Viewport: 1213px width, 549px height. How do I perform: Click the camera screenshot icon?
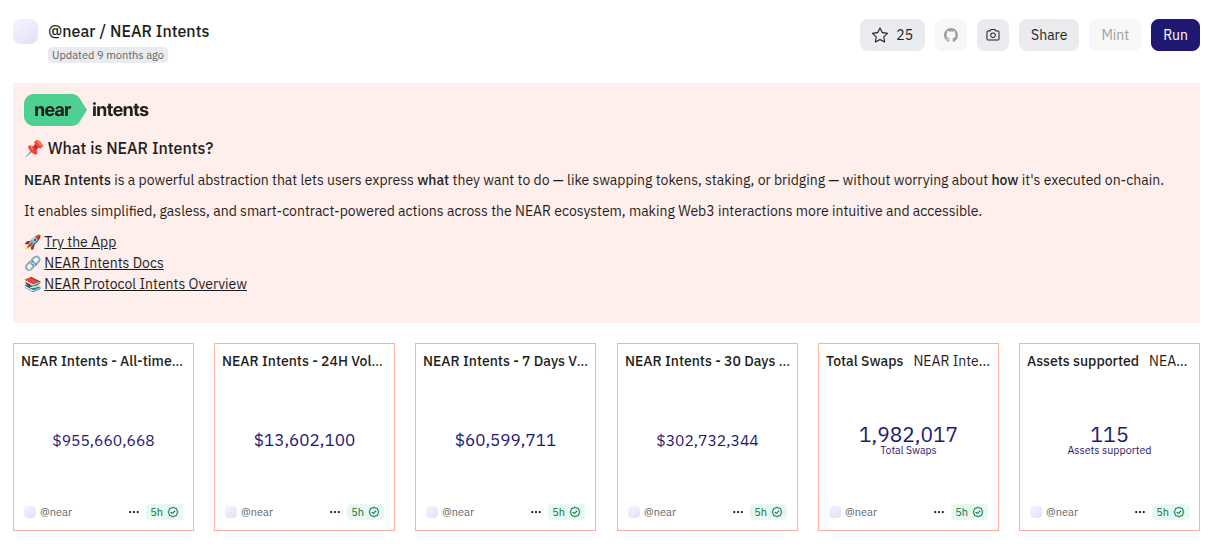[x=992, y=35]
